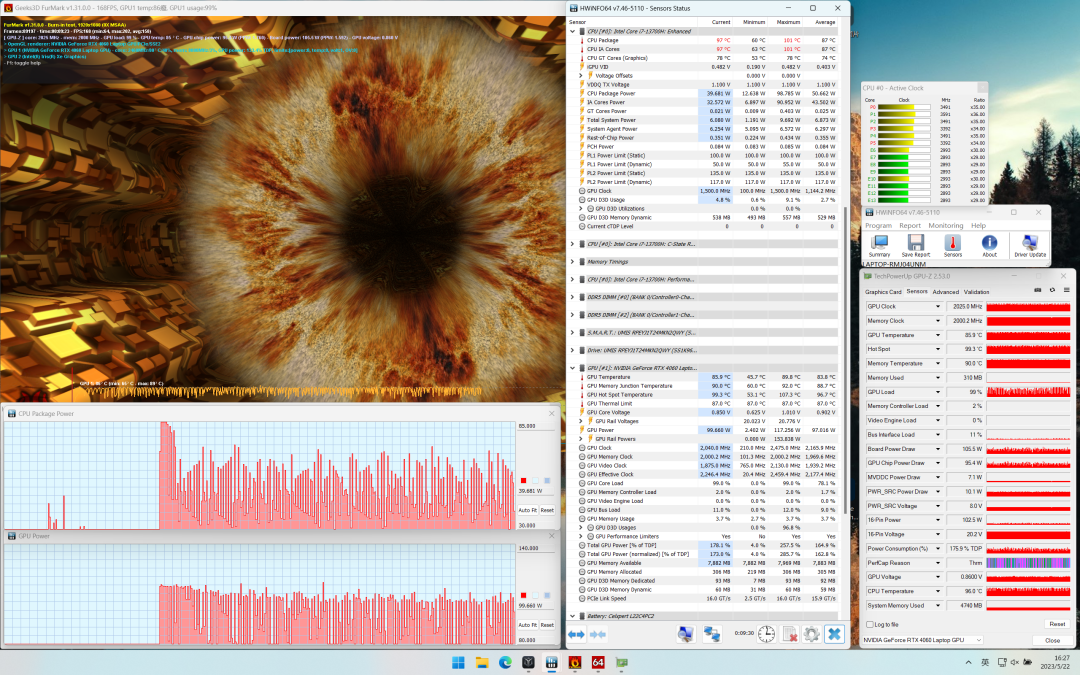Click Auto Fit on CPU Package Power graph
Image resolution: width=1080 pixels, height=675 pixels.
(x=526, y=510)
